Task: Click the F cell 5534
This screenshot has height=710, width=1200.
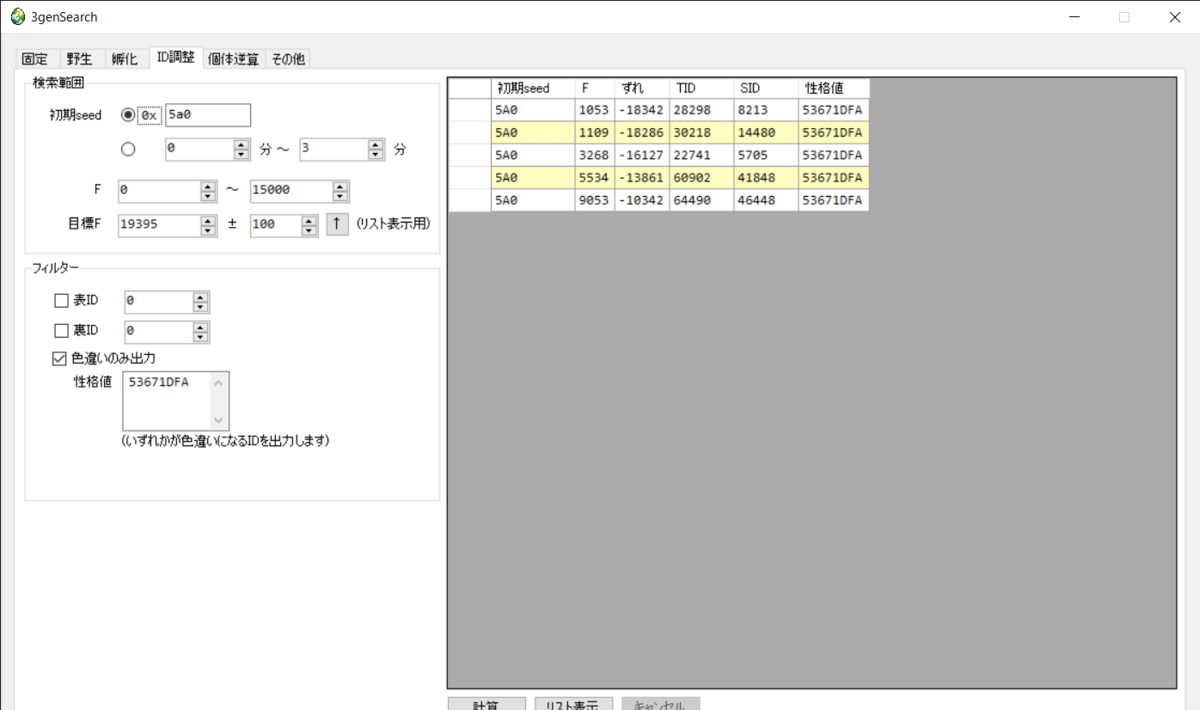Action: point(595,177)
